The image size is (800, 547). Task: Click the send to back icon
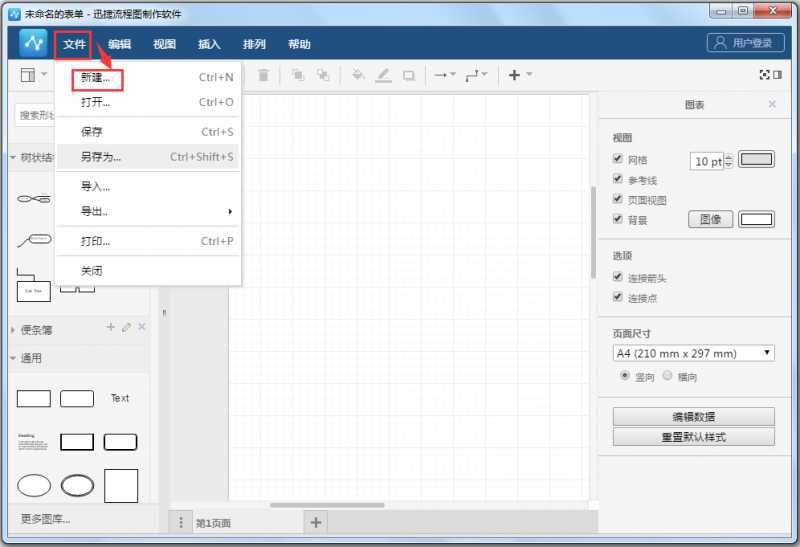(x=322, y=75)
